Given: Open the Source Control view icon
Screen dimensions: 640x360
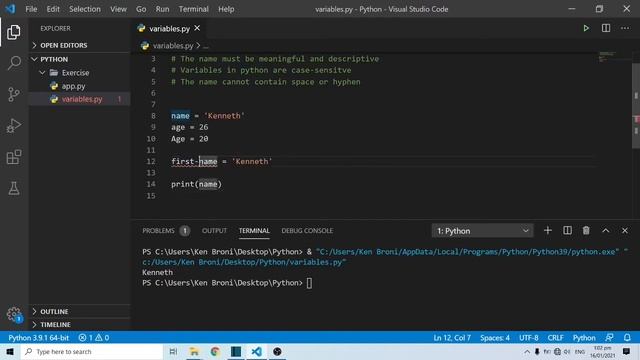Looking at the screenshot, I should point(14,94).
